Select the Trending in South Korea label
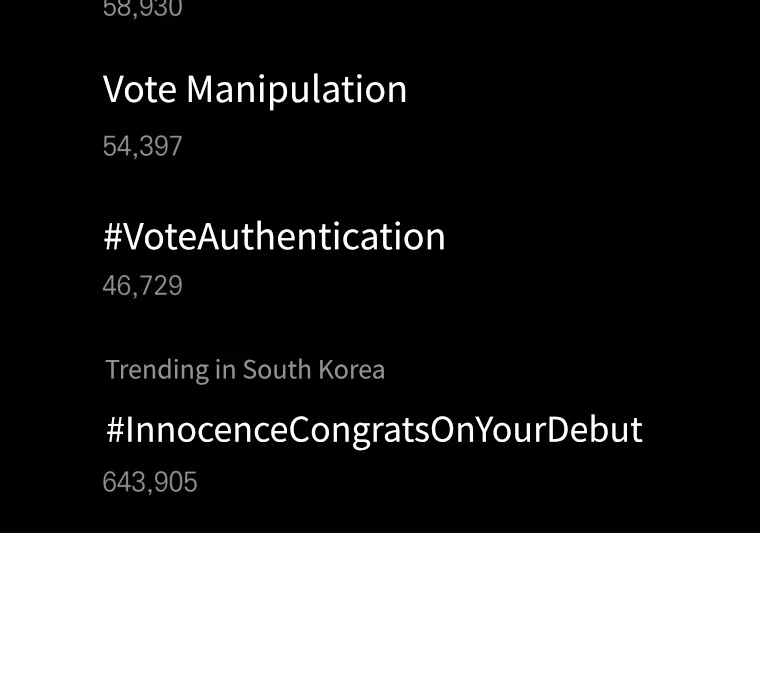 [245, 369]
